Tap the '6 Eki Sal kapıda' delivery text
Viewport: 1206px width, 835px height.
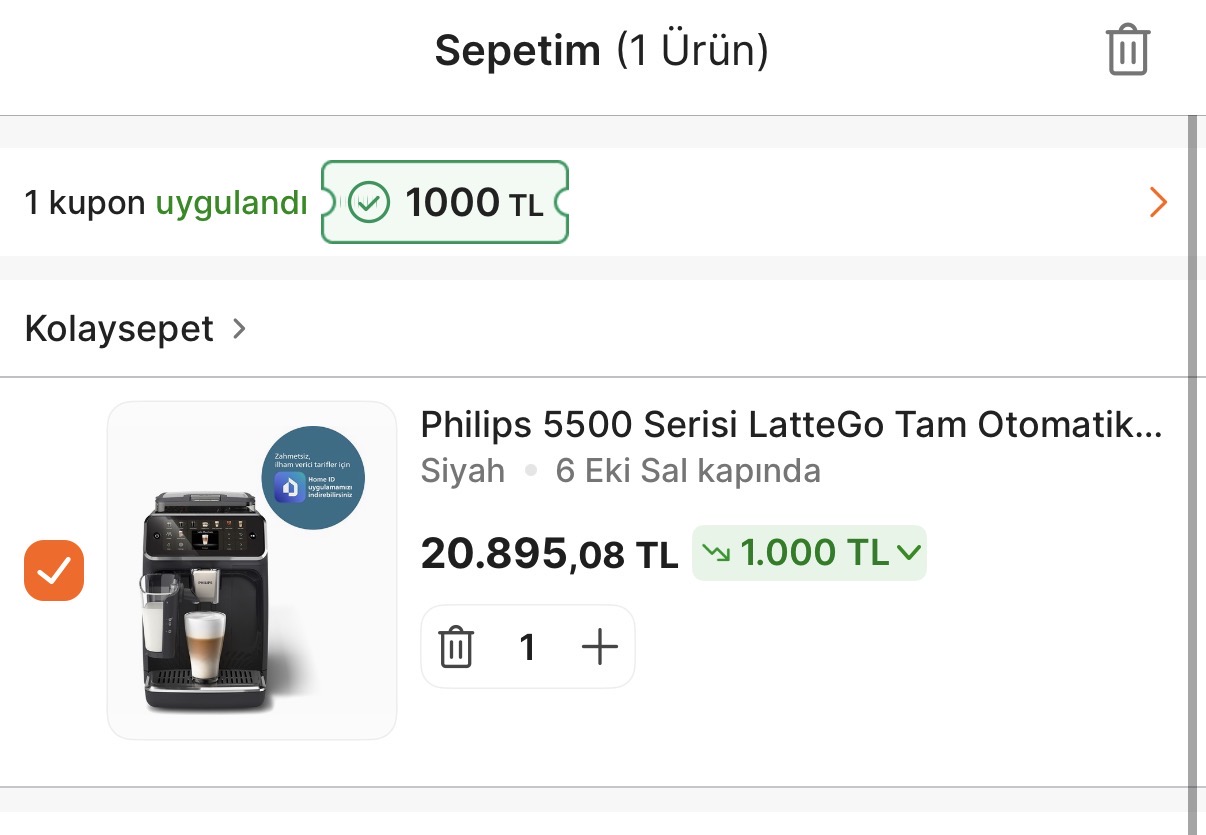tap(688, 470)
